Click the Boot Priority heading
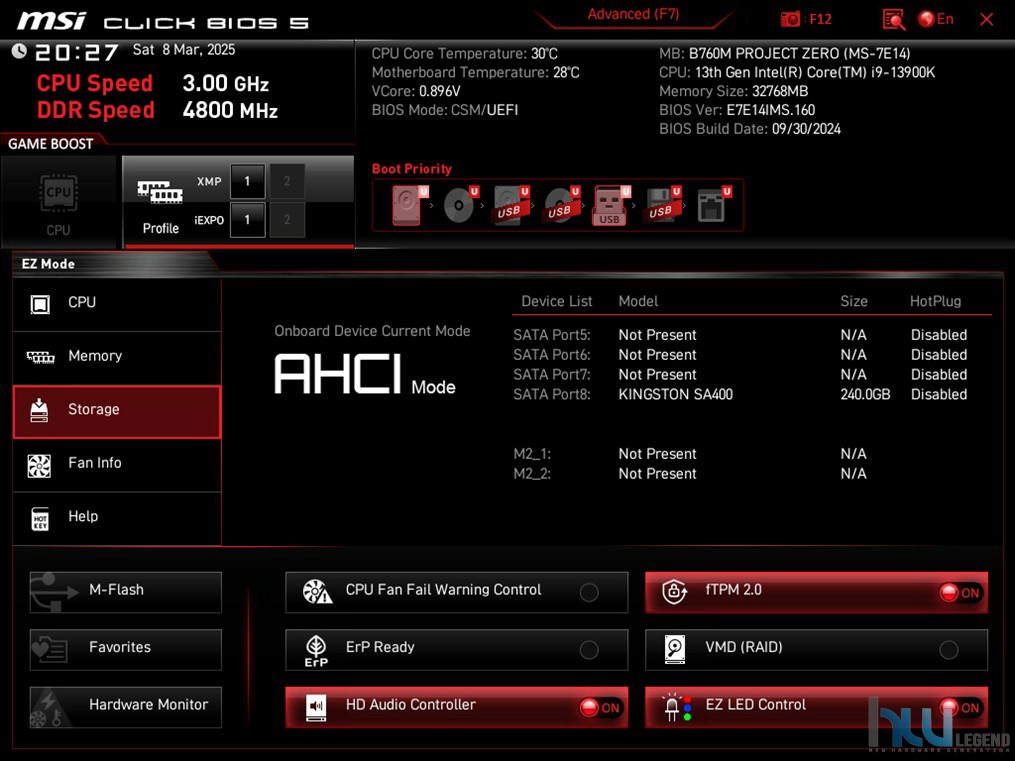The width and height of the screenshot is (1015, 761). 412,169
